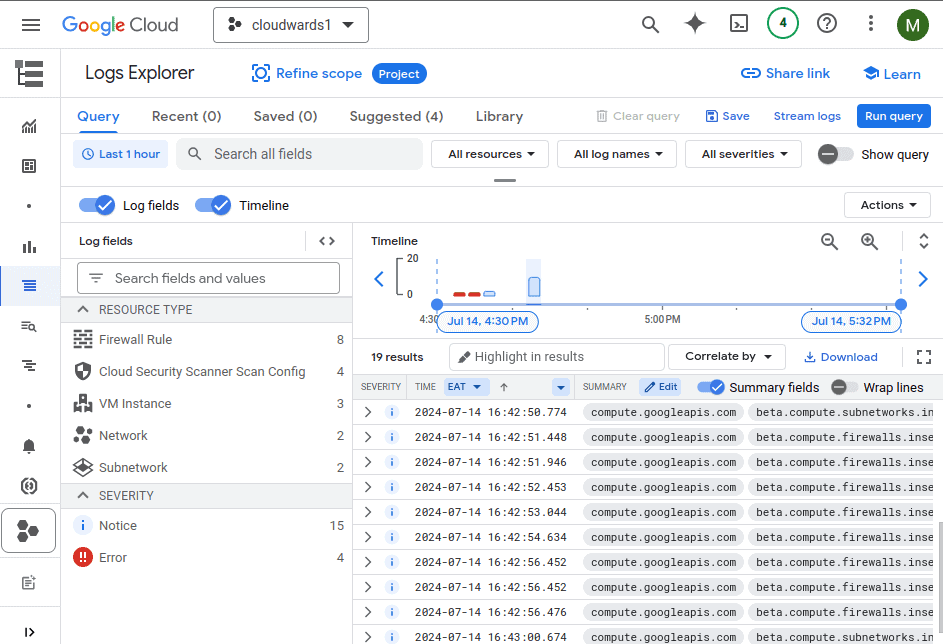This screenshot has height=644, width=943.
Task: Sort time ascending with the up arrow
Action: (504, 387)
